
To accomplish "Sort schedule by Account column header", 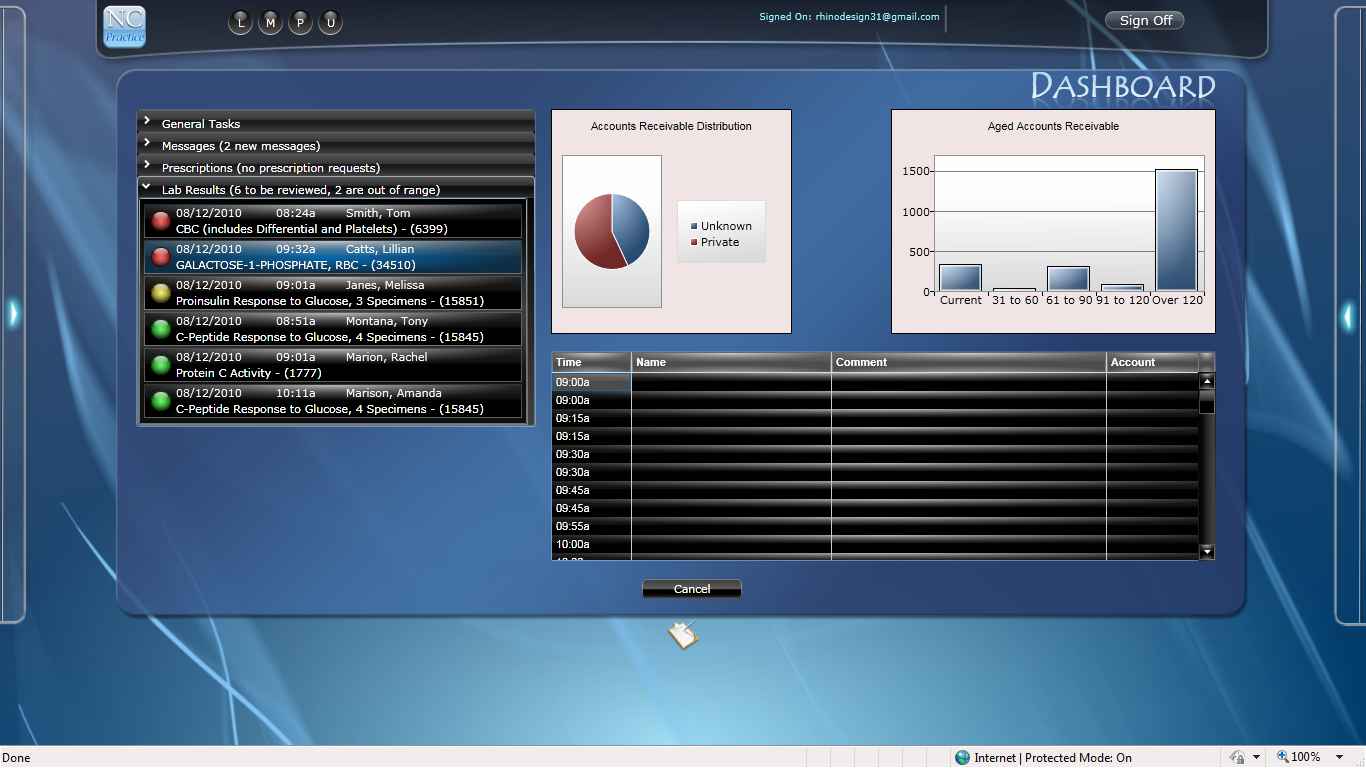I will coord(1153,362).
